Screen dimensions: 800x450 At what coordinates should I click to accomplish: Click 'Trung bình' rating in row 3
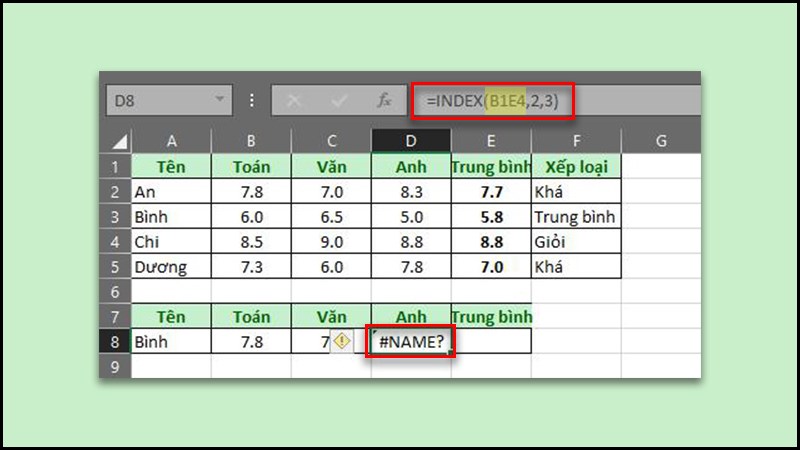(x=576, y=217)
